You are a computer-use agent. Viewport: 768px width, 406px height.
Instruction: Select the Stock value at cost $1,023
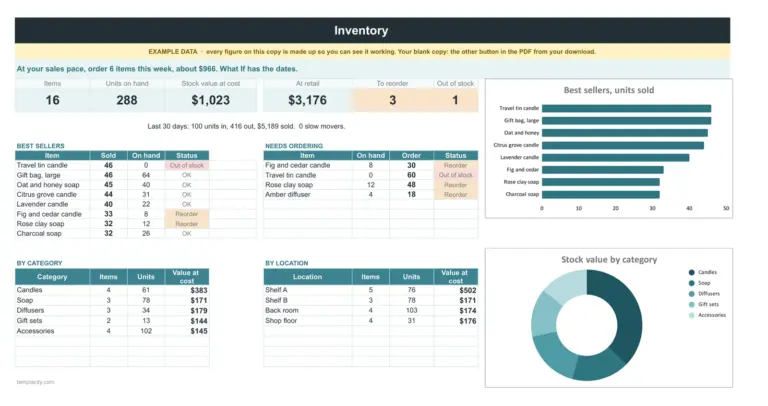point(211,100)
